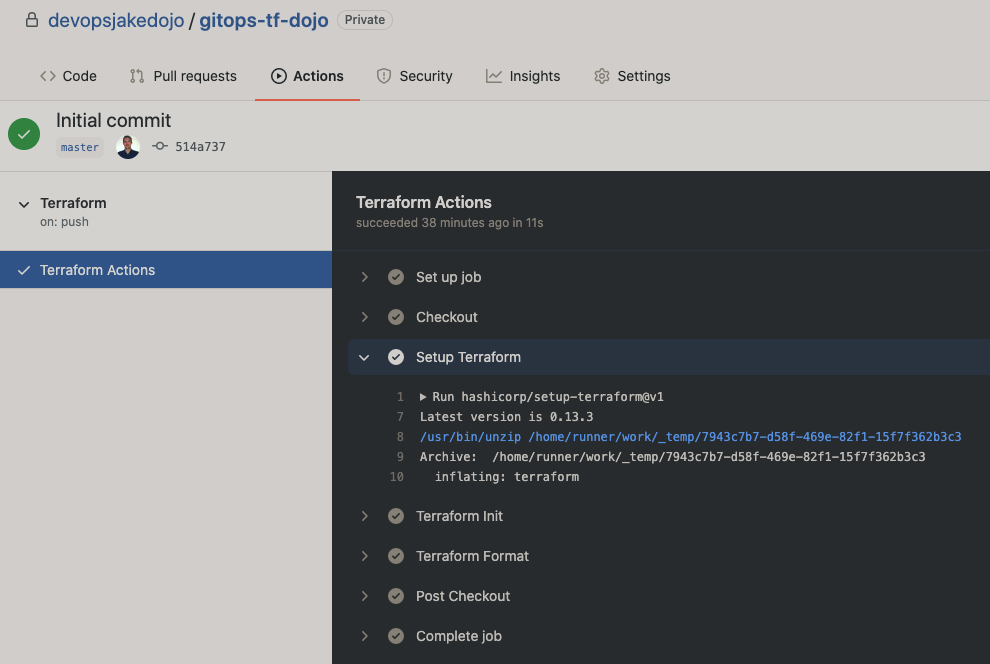Click the Post Checkout step title
Viewport: 990px width, 664px height.
463,596
